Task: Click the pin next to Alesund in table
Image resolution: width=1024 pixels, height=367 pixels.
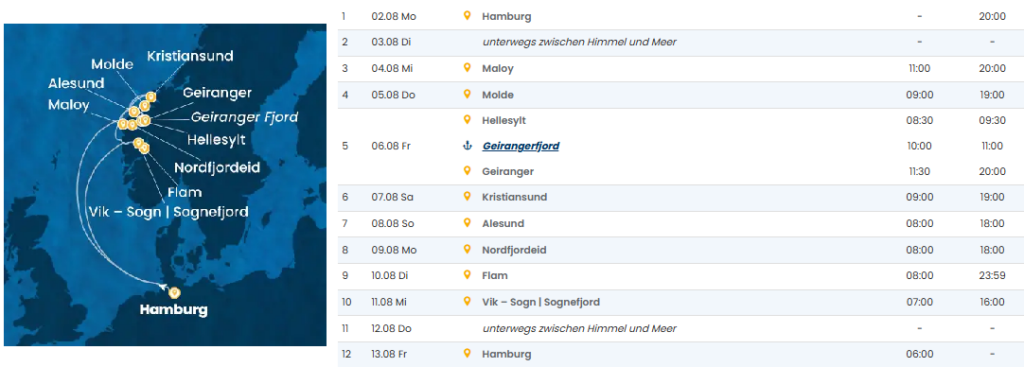Action: pos(467,223)
